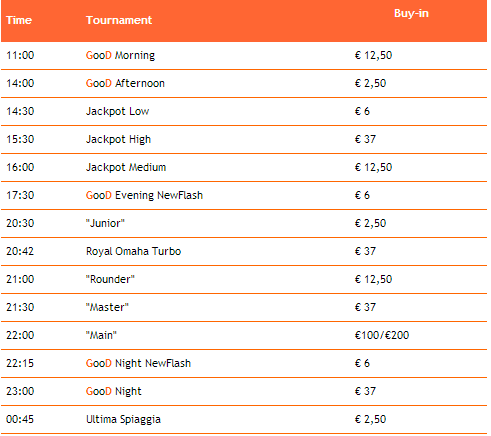Screen dimensions: 491x436
Task: Open Jackpot Medium tournament entry
Action: [126, 167]
